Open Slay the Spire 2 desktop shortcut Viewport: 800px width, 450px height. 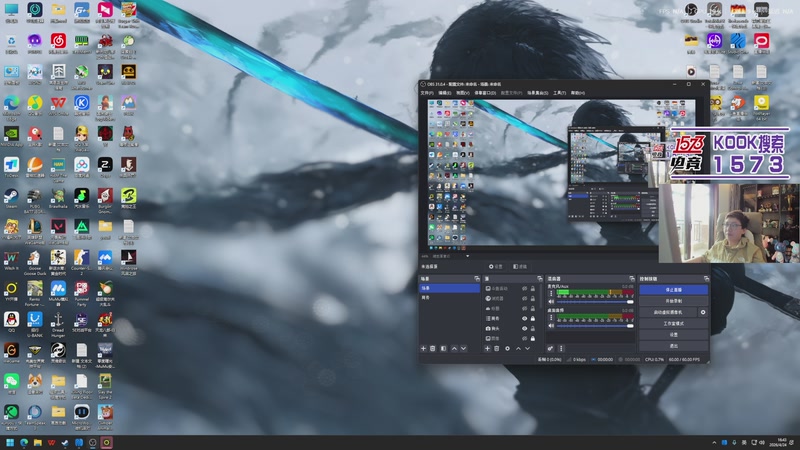(105, 386)
